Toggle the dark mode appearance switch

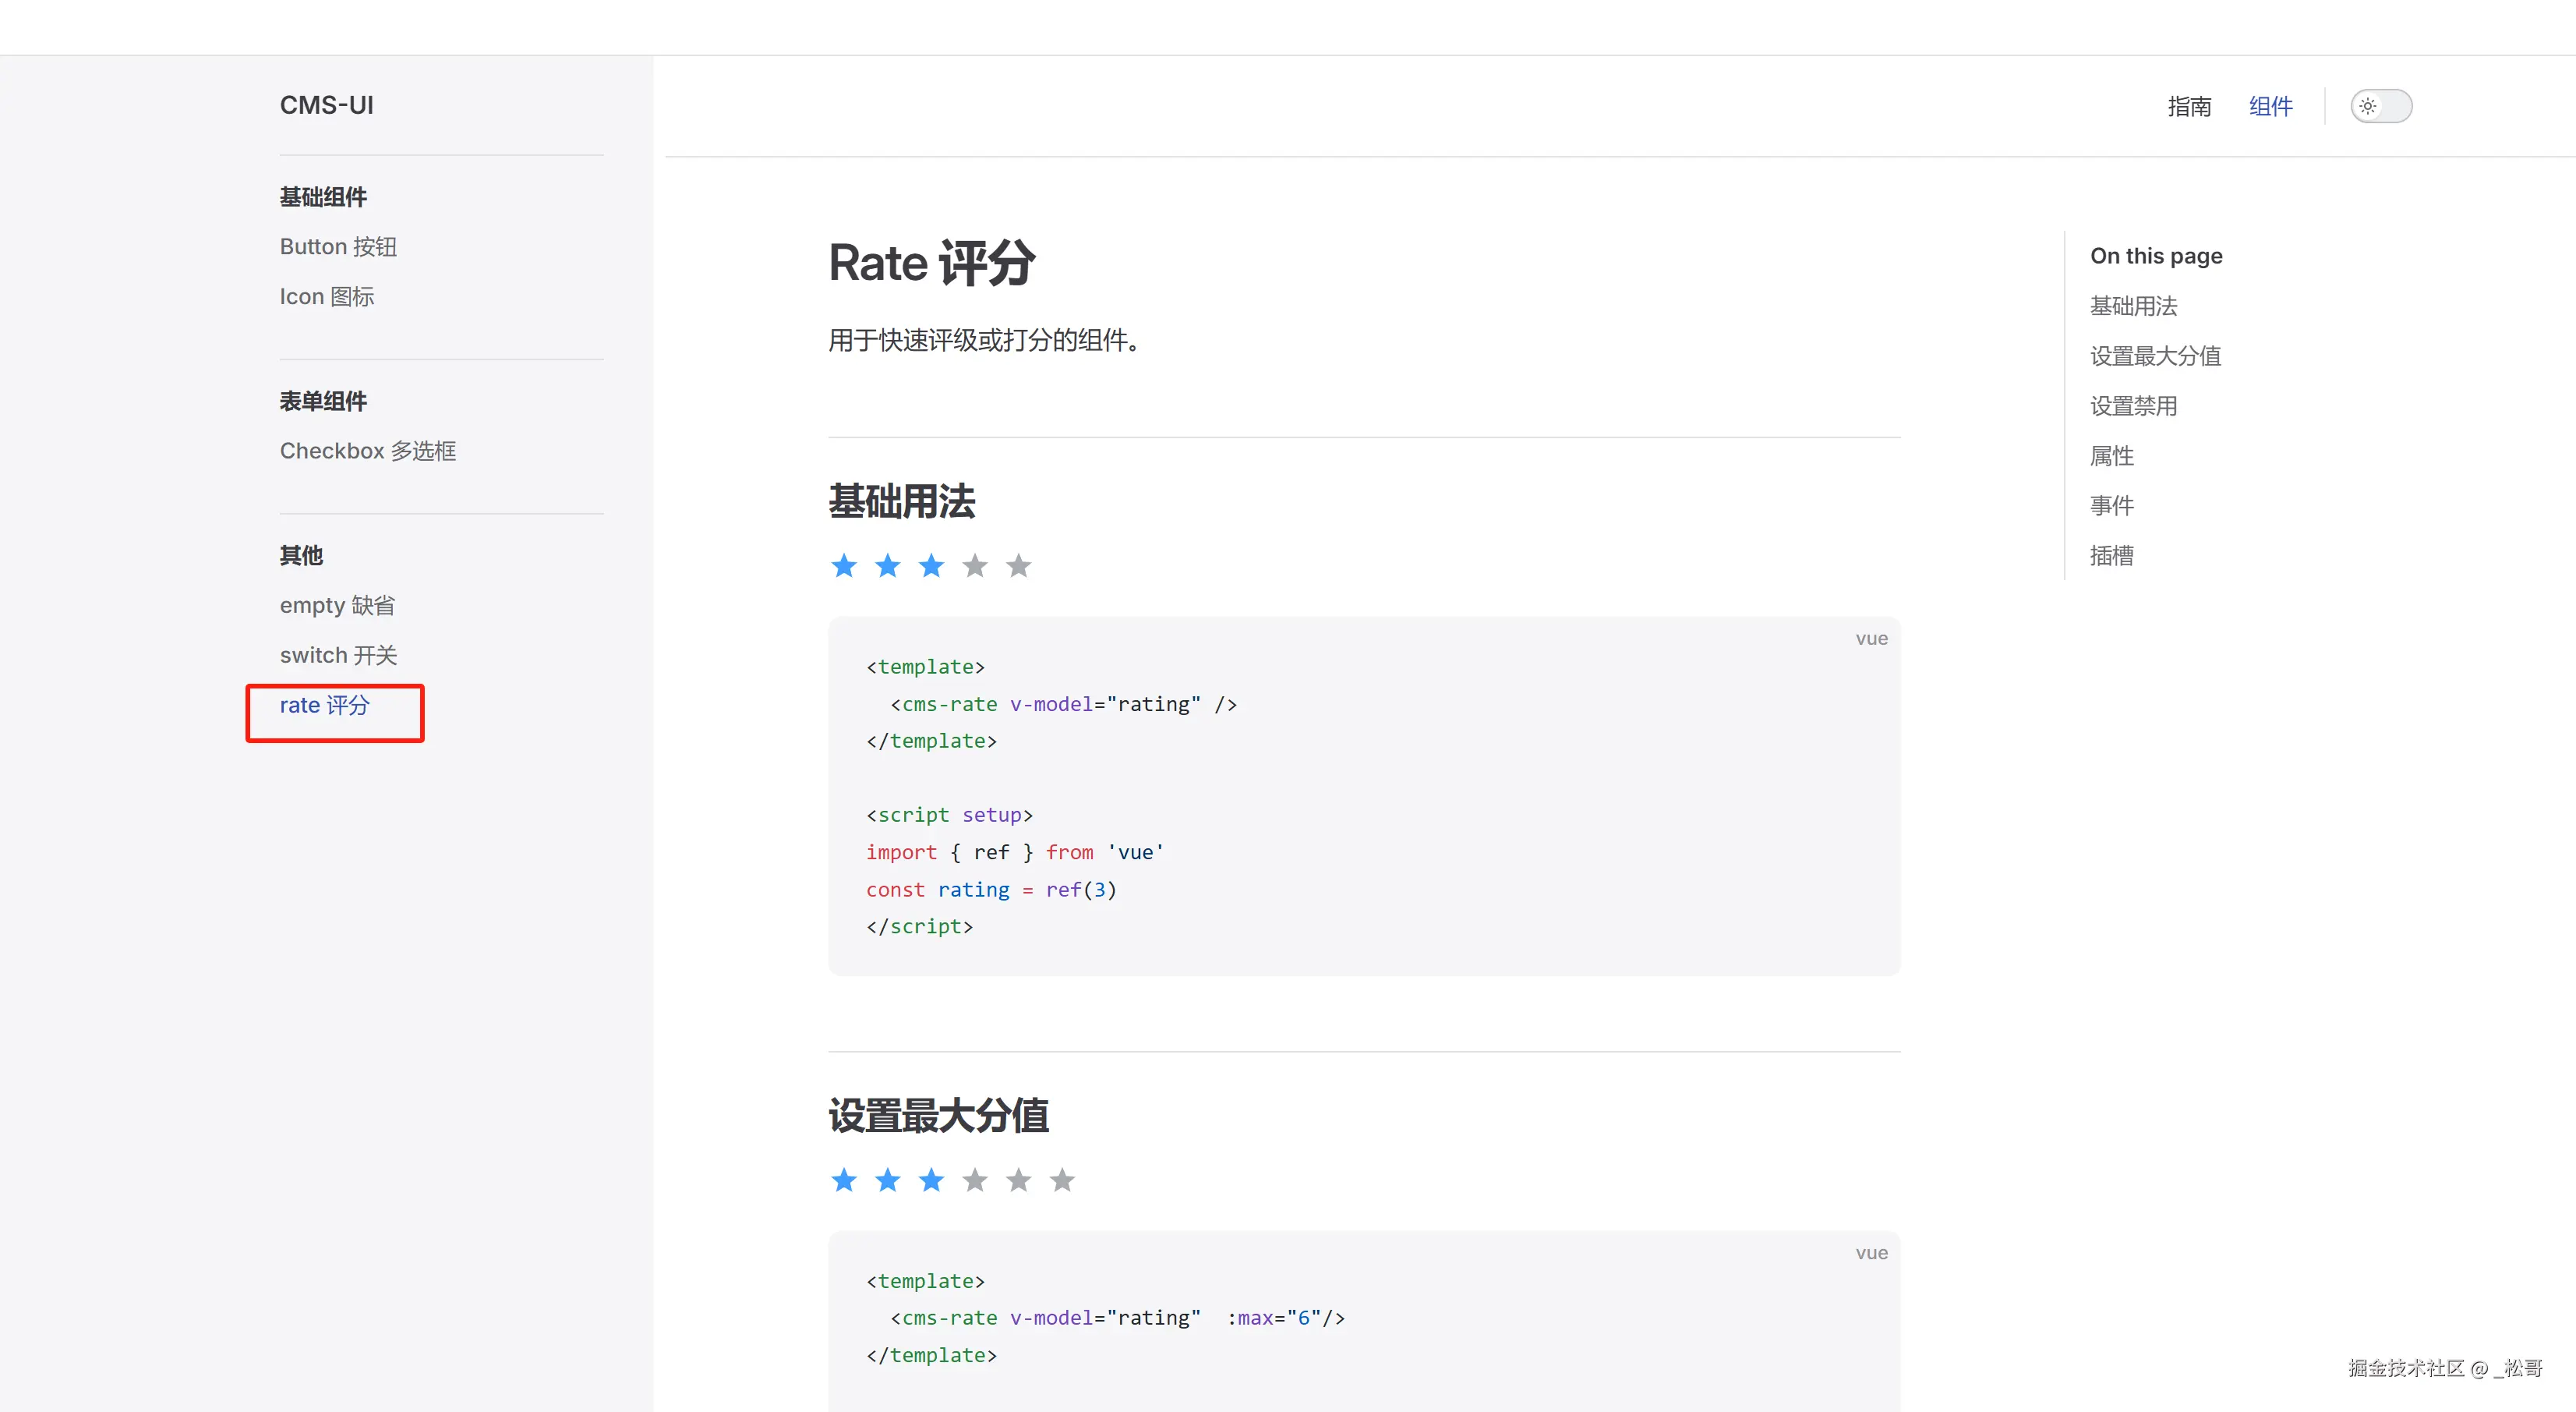coord(2380,106)
